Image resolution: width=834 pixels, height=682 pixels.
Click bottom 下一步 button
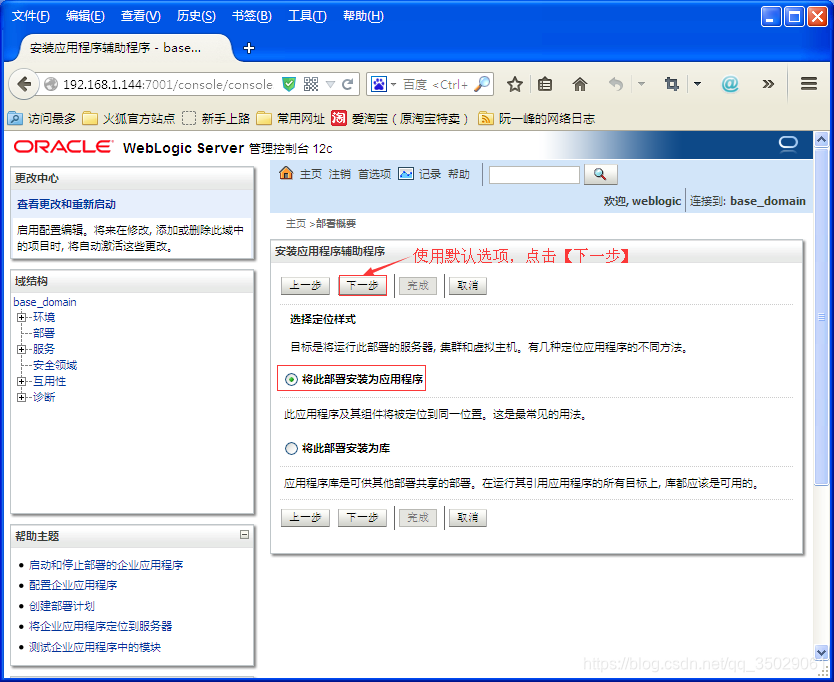362,518
